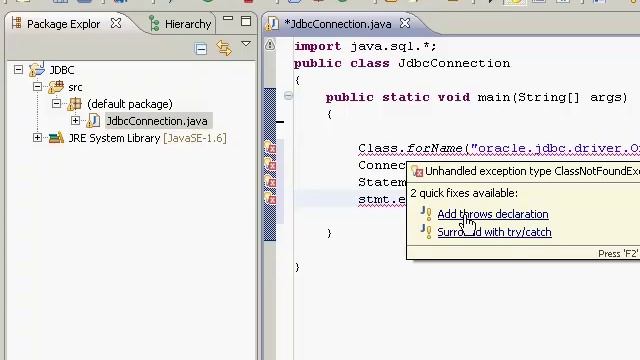Open JdbcConnection.java from Package Explorer
Image resolution: width=640 pixels, height=360 pixels.
(x=157, y=121)
